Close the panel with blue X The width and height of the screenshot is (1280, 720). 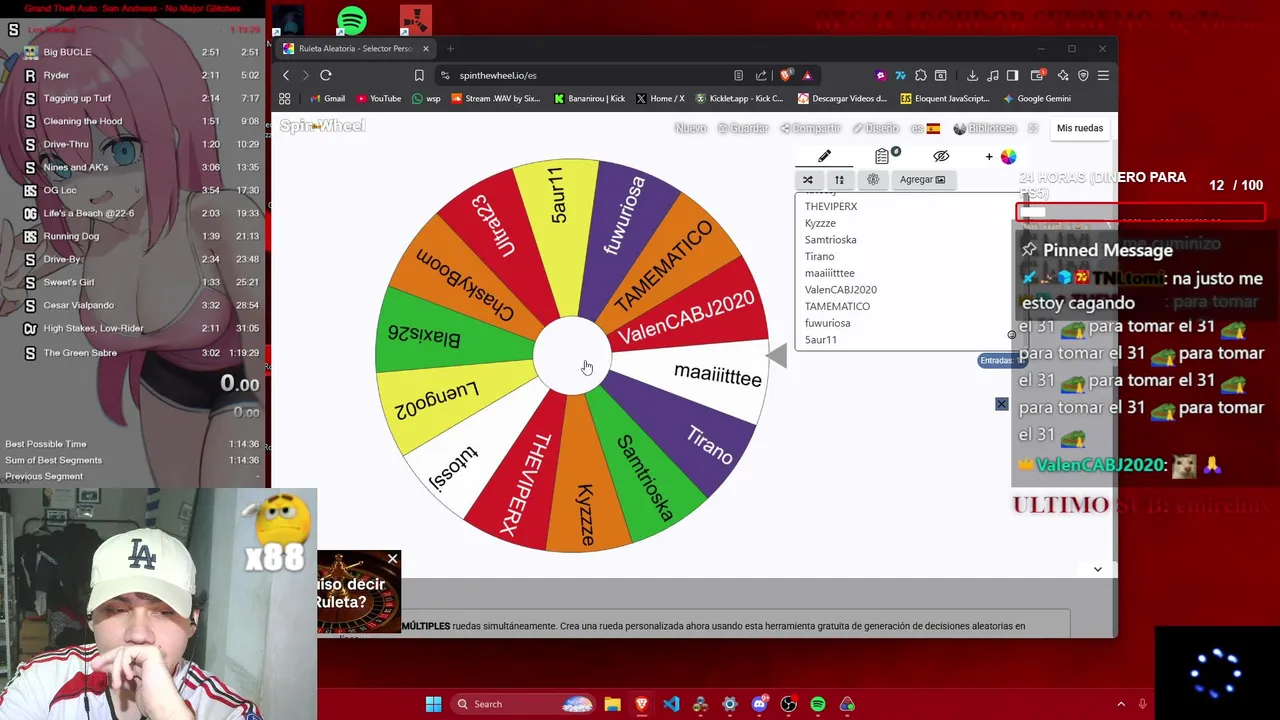[1001, 404]
